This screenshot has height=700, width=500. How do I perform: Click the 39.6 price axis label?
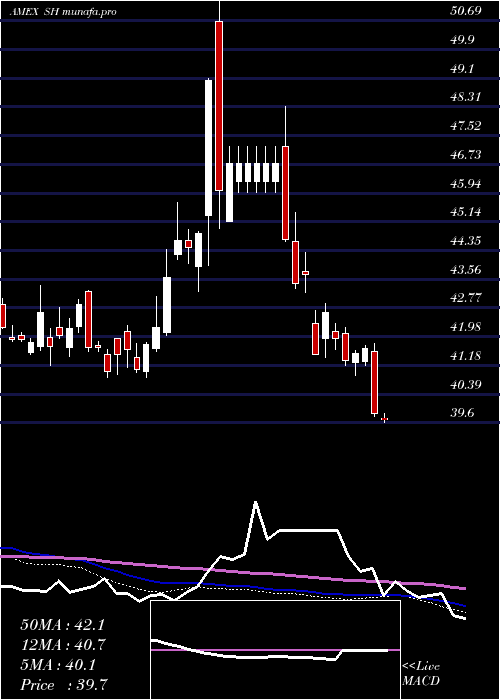(462, 413)
